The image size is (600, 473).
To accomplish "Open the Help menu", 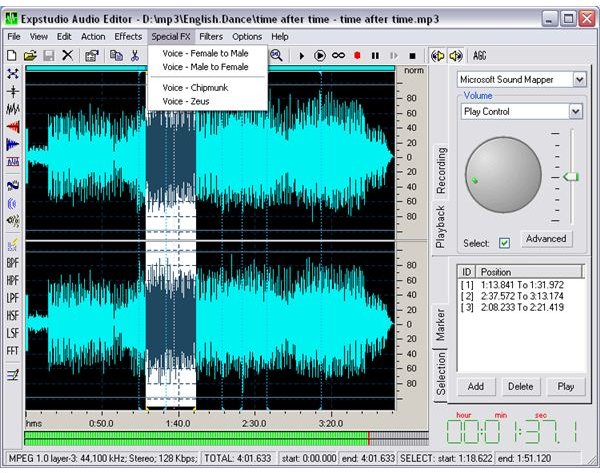I will 280,37.
